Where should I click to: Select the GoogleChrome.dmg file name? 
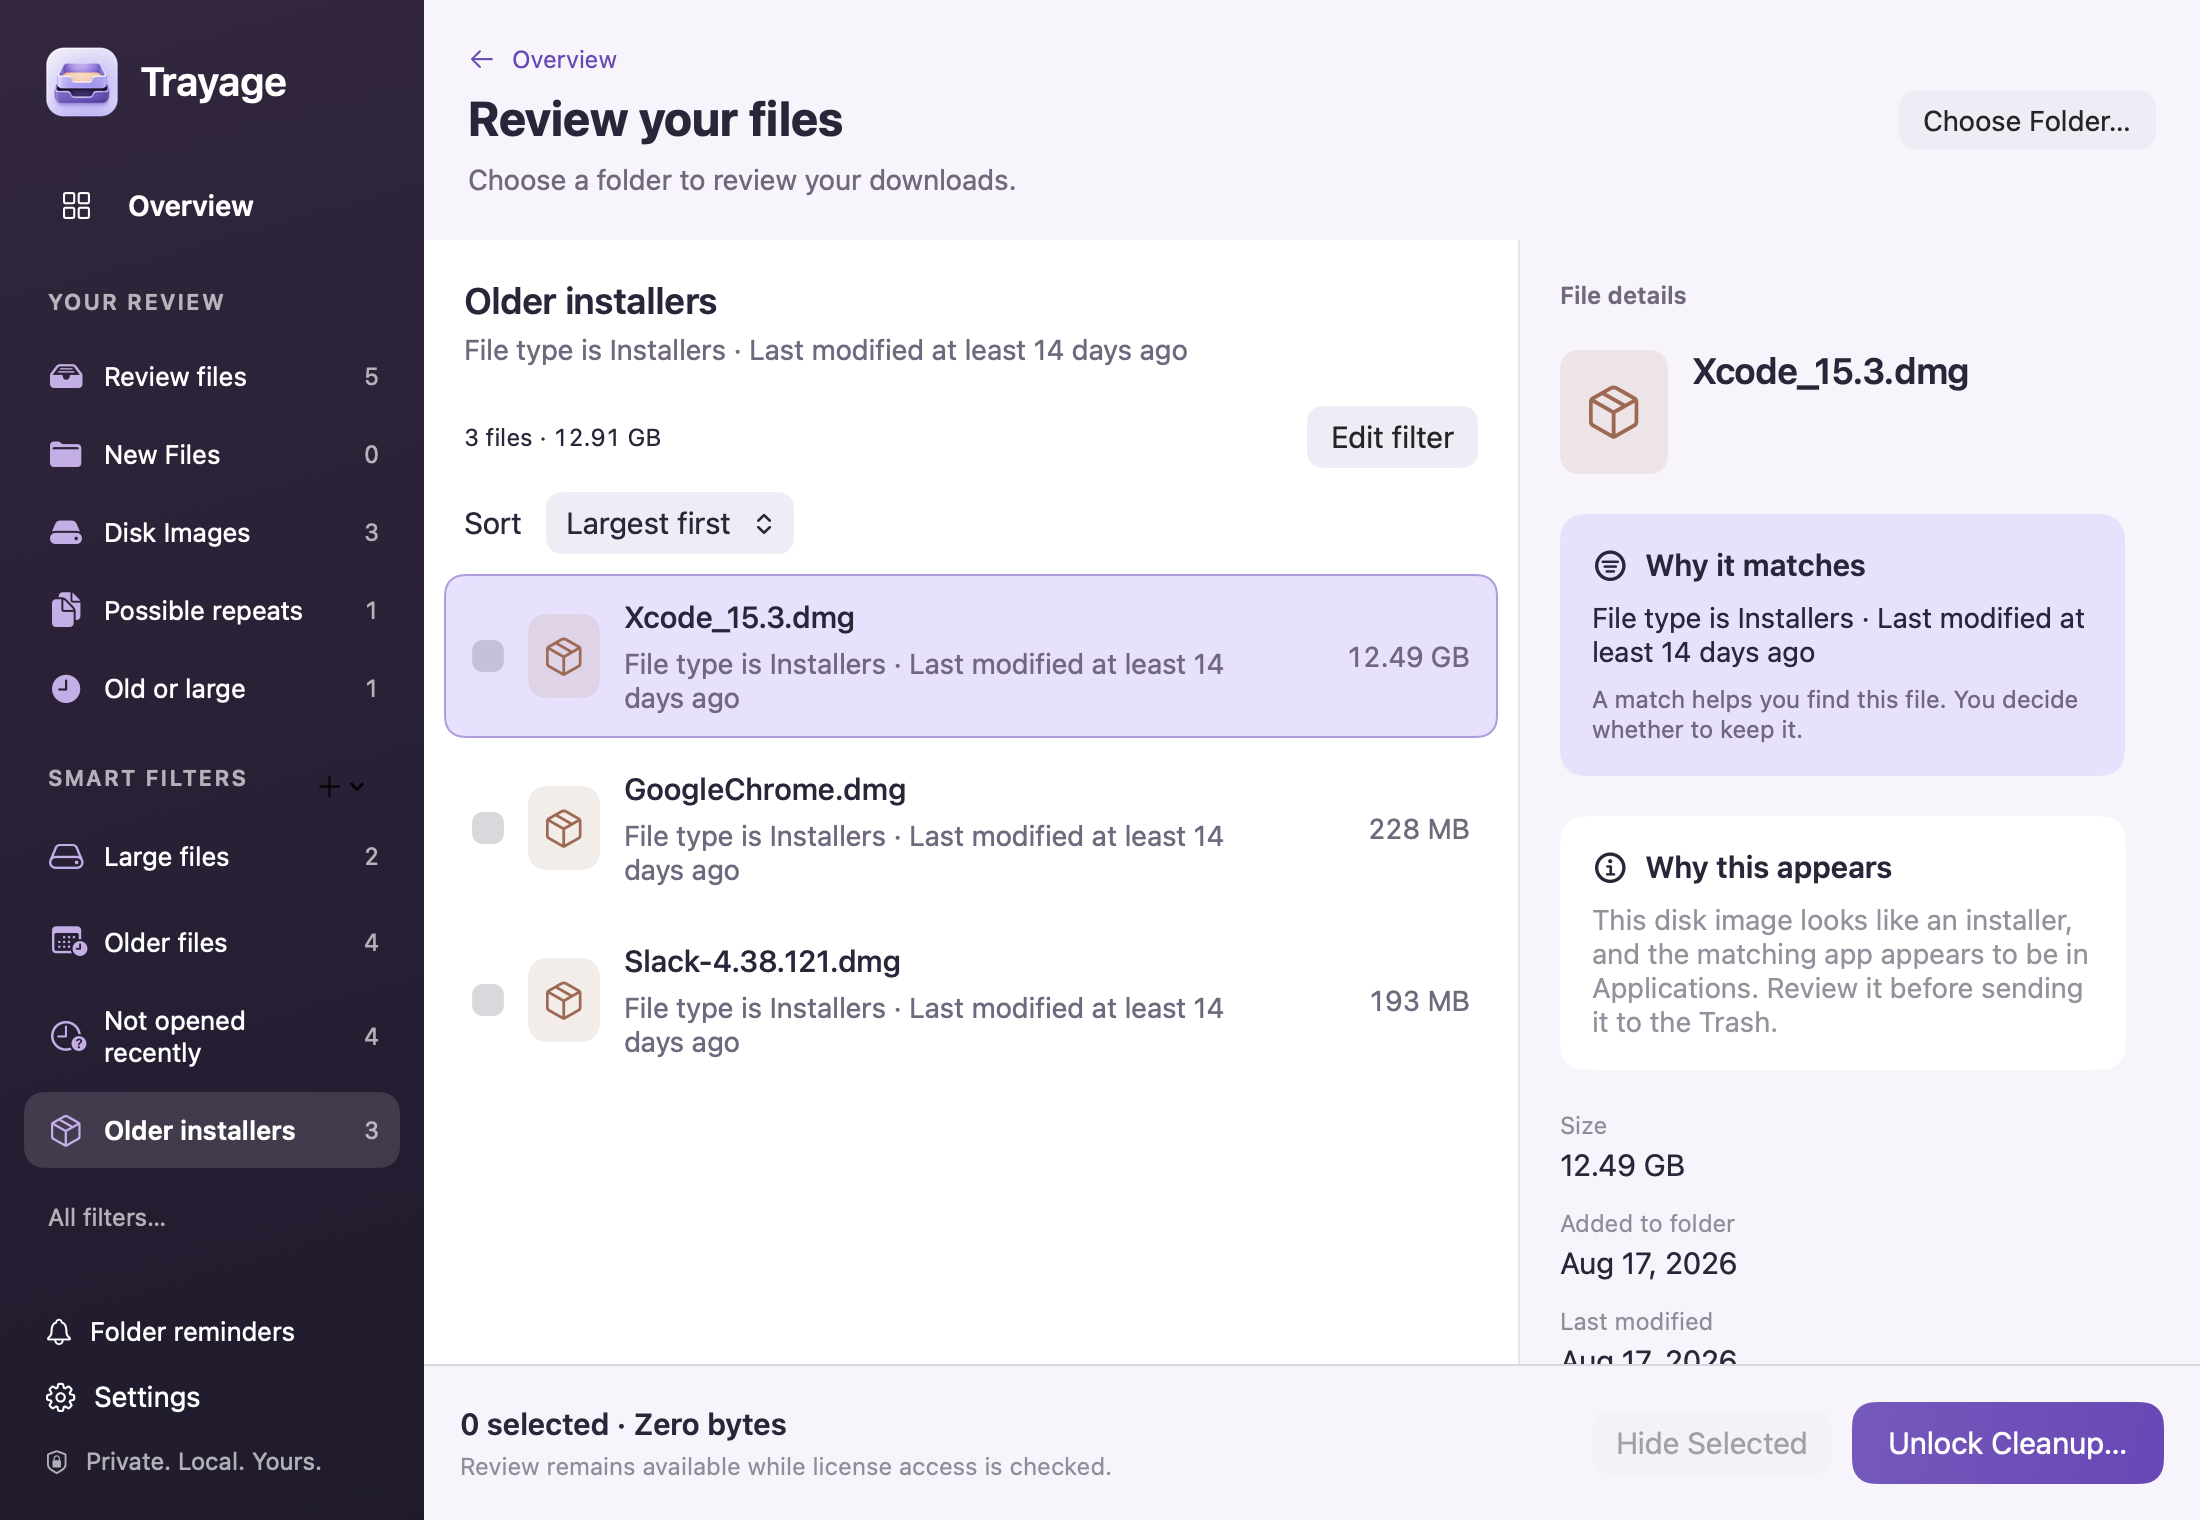coord(765,789)
